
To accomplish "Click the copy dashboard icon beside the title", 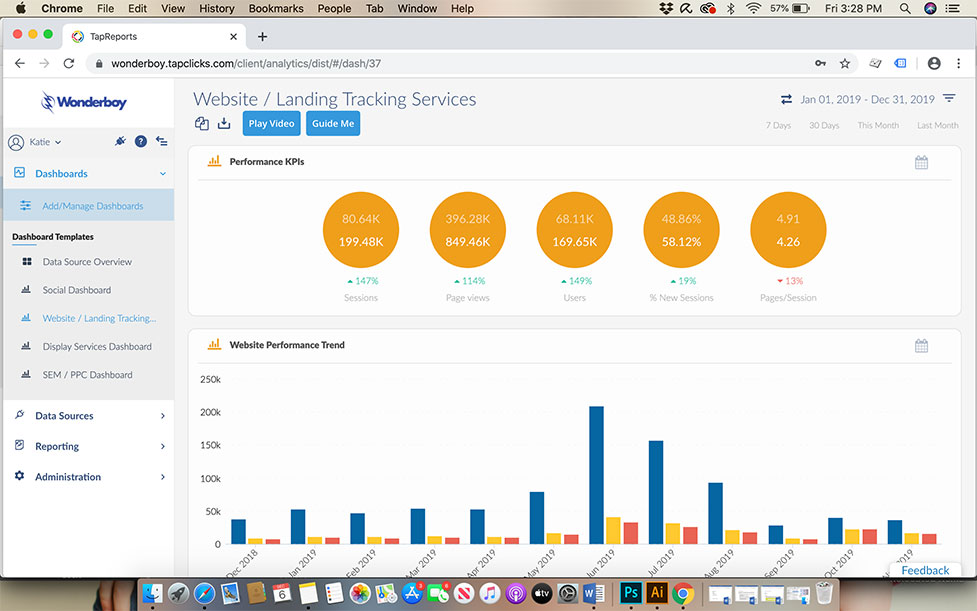I will point(201,122).
